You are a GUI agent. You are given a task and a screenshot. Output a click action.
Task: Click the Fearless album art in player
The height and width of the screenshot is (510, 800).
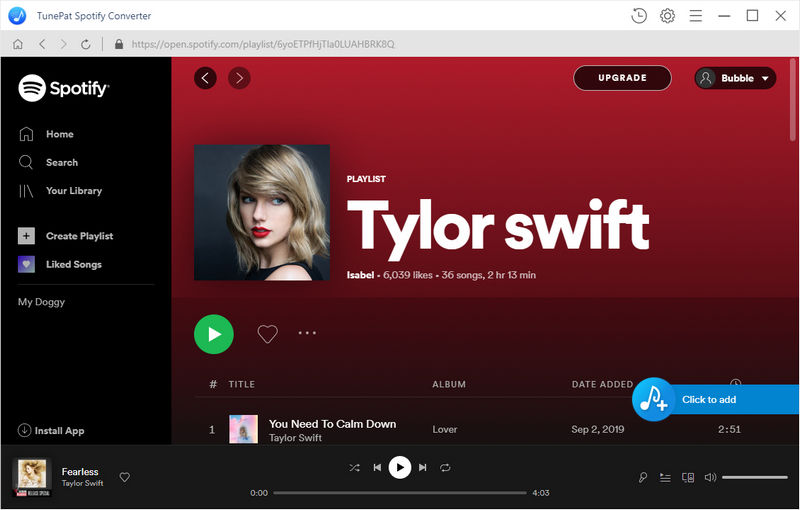32,478
